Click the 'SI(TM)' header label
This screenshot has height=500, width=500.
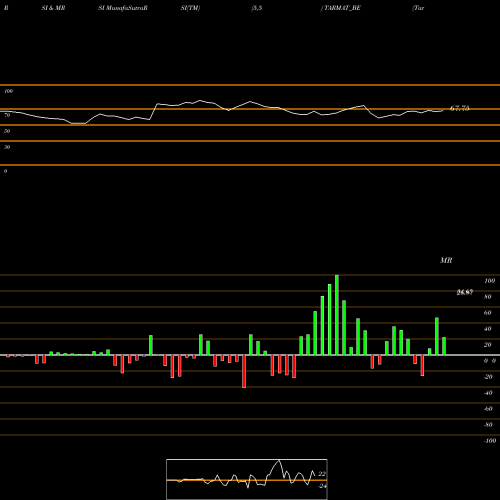[190, 8]
